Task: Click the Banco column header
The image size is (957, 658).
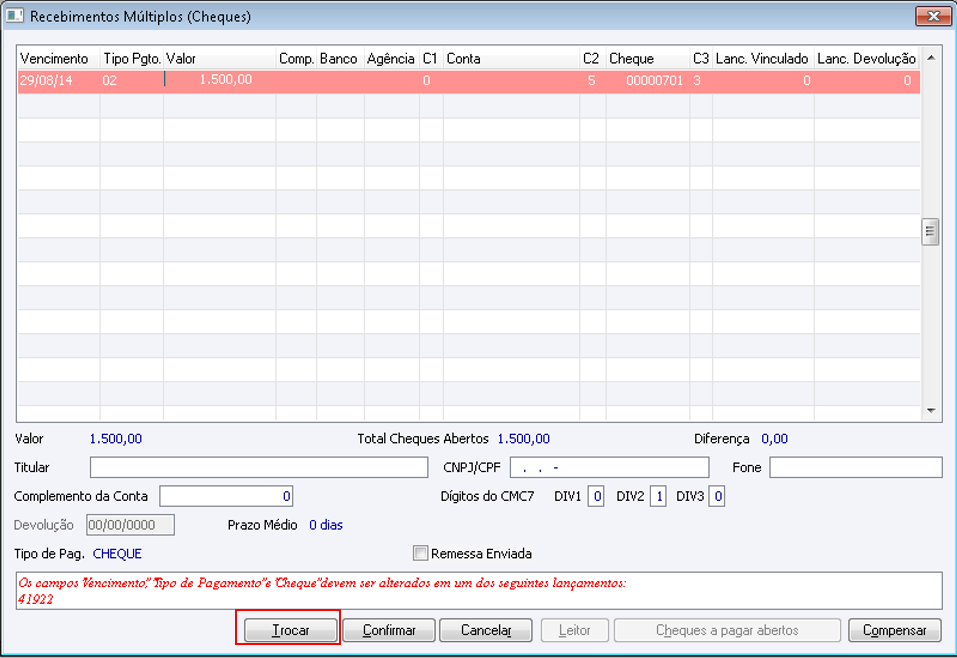Action: pyautogui.click(x=341, y=59)
